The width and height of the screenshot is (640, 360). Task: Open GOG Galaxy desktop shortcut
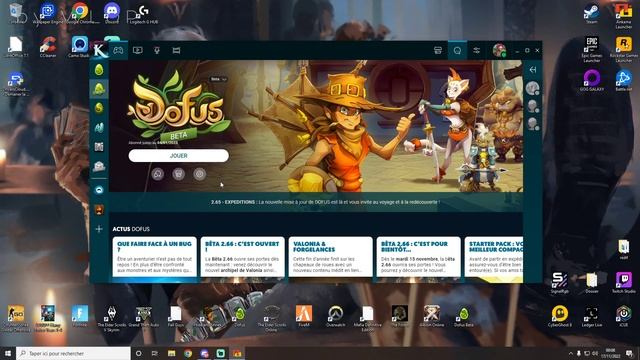click(591, 80)
